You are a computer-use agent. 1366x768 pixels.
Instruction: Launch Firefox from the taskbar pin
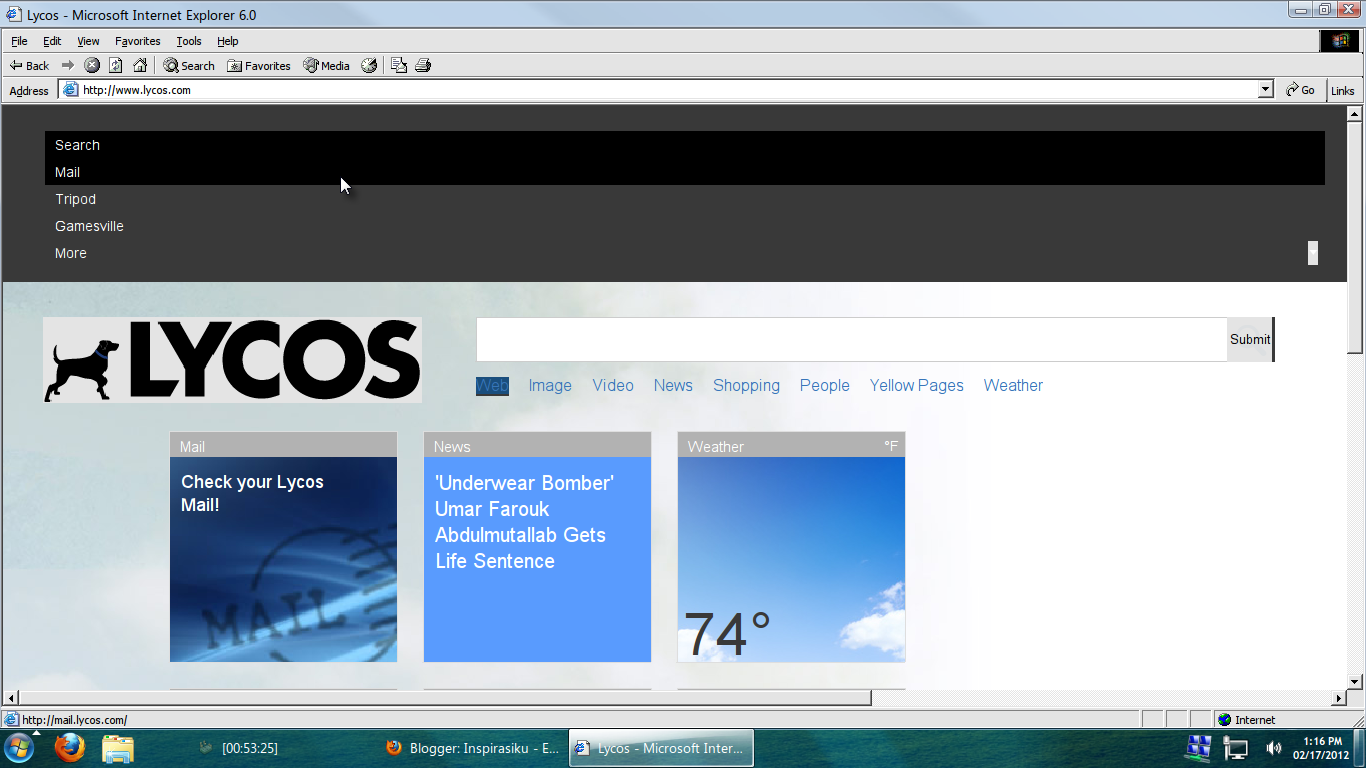point(69,747)
